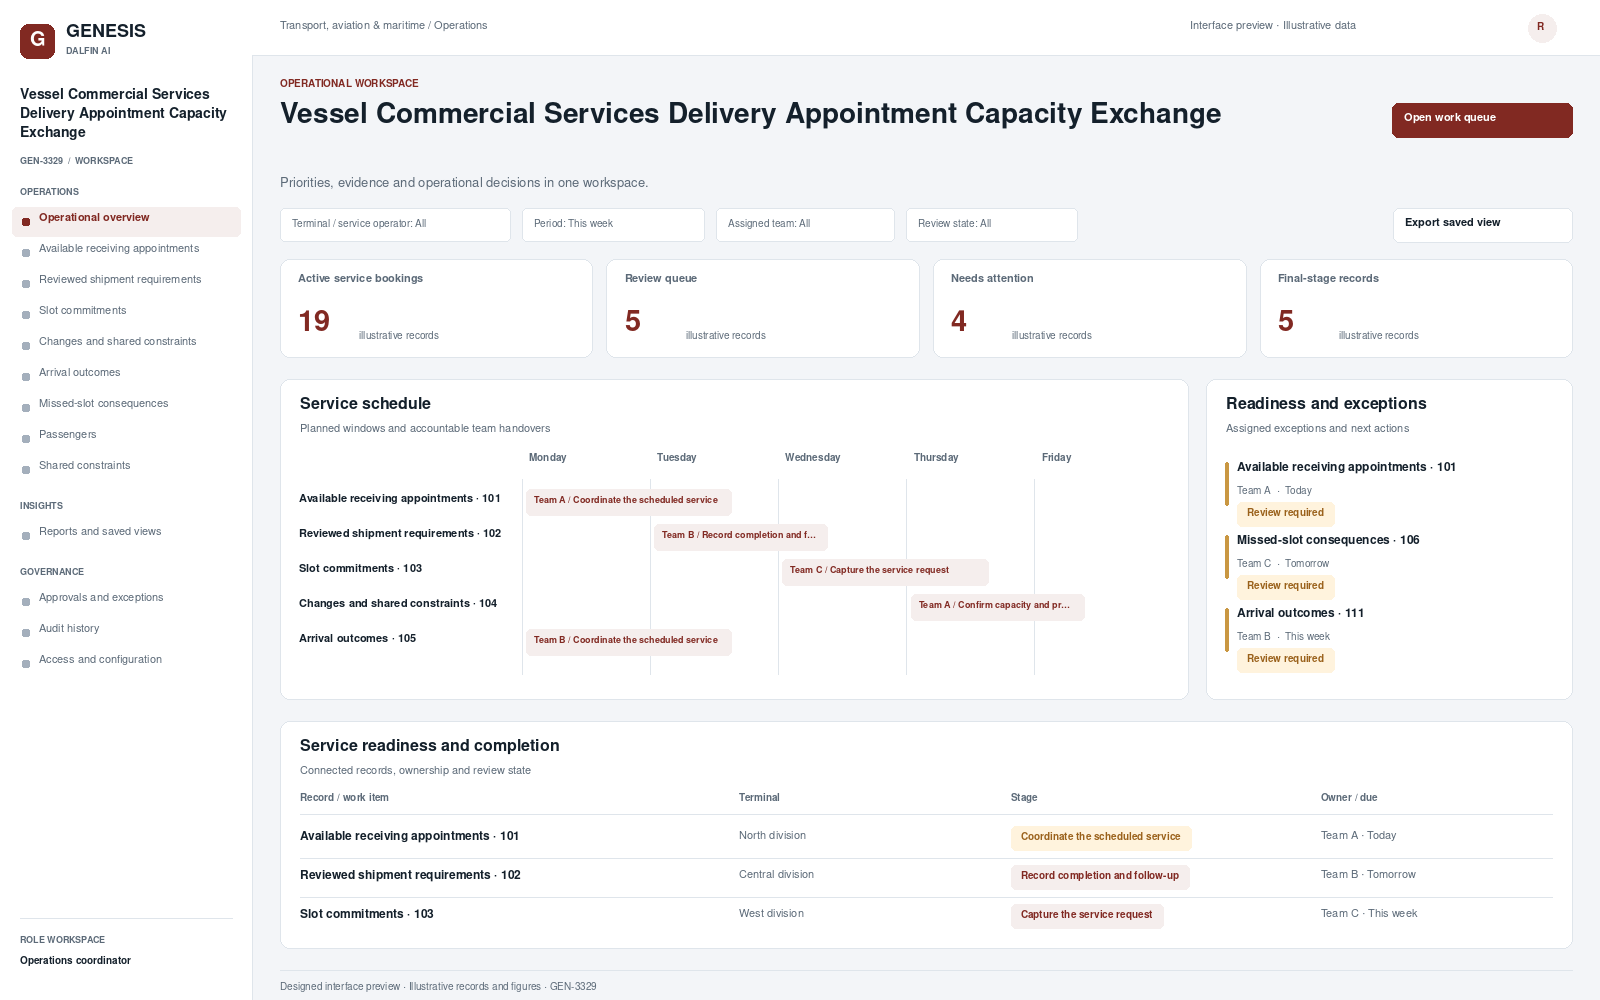The height and width of the screenshot is (1000, 1600).
Task: Click the Active service bookings card
Action: 436,308
